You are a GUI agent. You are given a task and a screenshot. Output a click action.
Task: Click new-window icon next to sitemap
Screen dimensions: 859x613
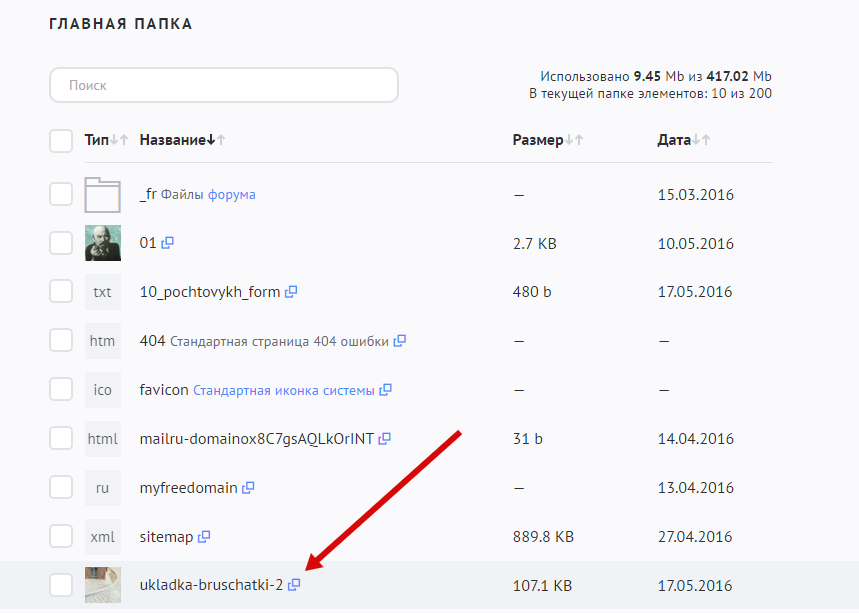coord(204,537)
